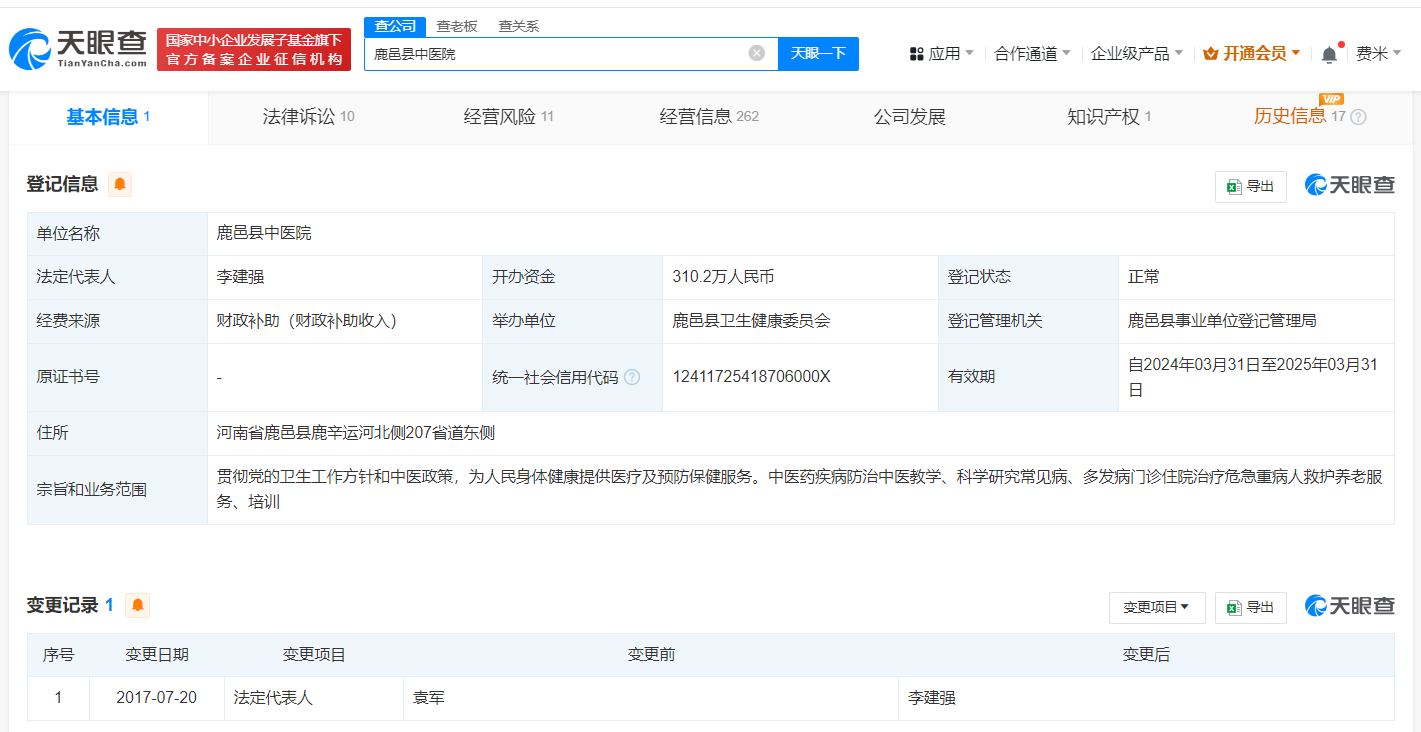Switch to the 法律诉讼 tab
This screenshot has width=1421, height=732.
(x=308, y=117)
